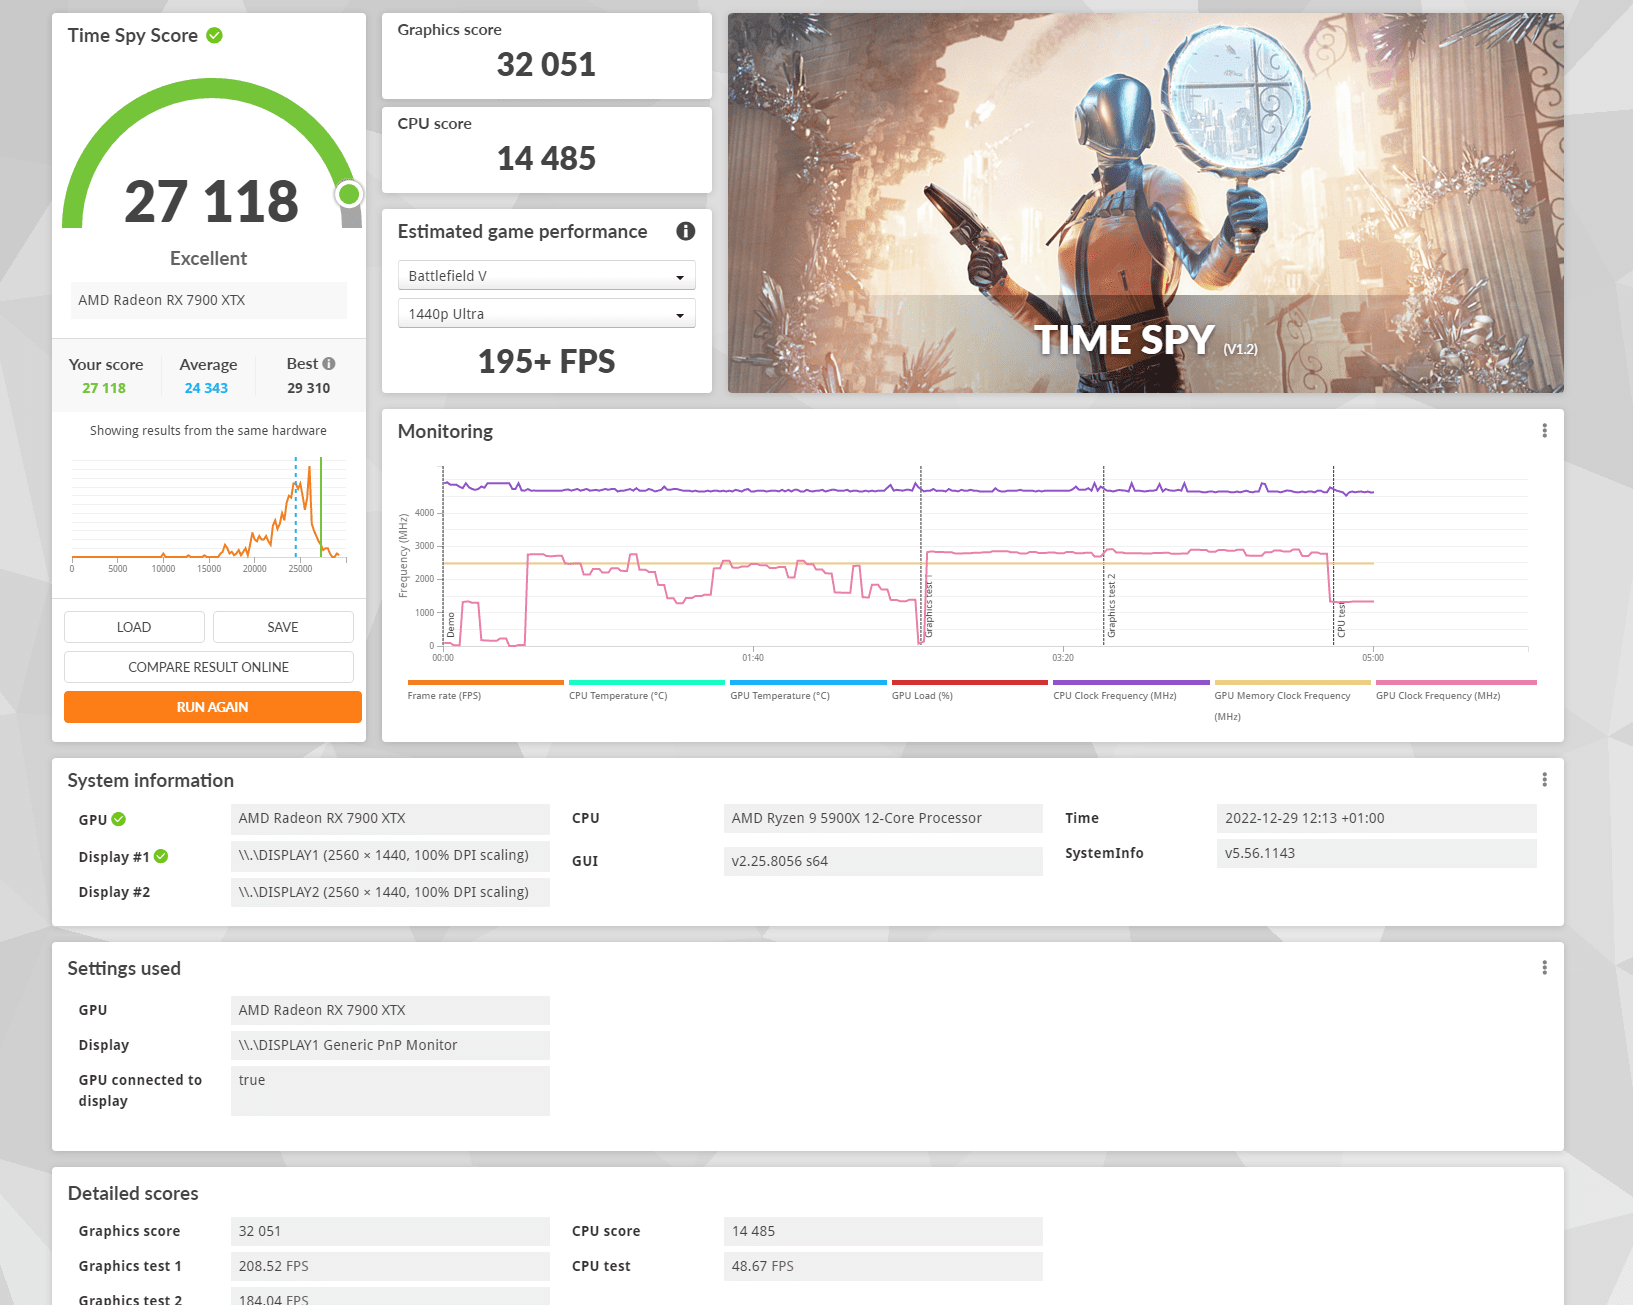Viewport: 1633px width, 1305px height.
Task: Click the AMD Ryzen 9 5900X CPU field
Action: click(883, 818)
